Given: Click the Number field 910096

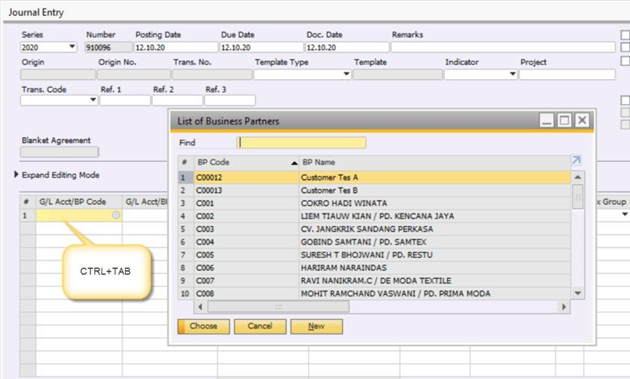Looking at the screenshot, I should click(x=108, y=47).
